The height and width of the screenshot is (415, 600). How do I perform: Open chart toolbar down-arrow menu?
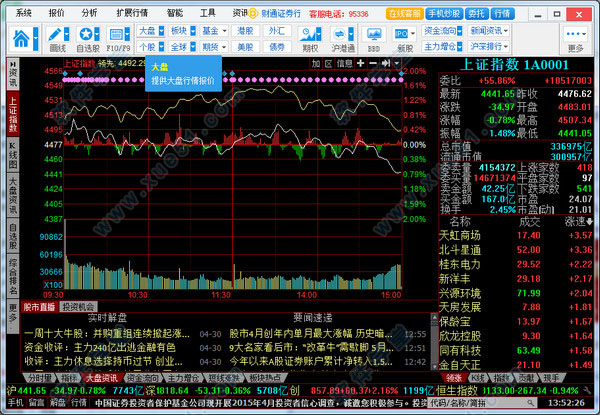coord(397,63)
